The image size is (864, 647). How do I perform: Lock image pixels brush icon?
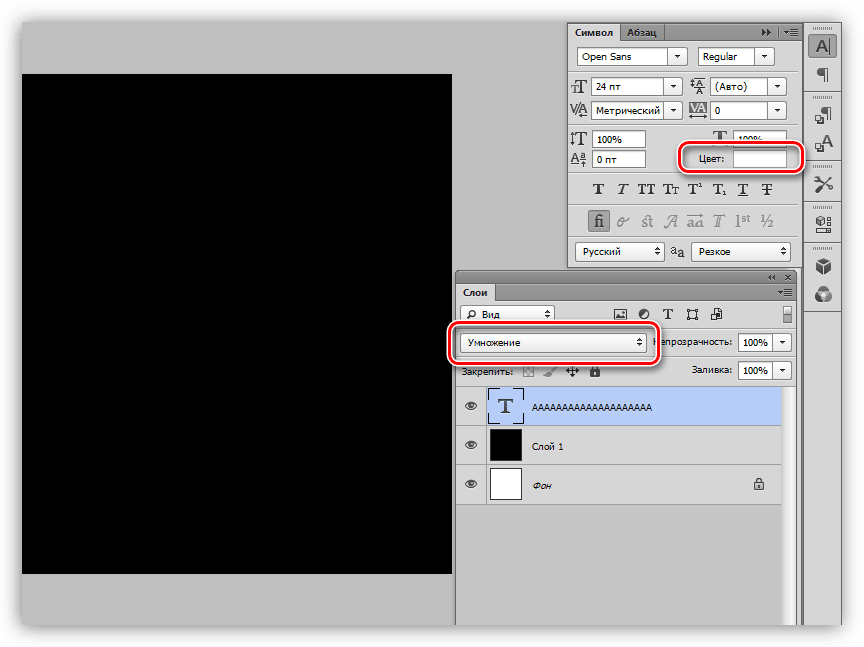coord(550,371)
